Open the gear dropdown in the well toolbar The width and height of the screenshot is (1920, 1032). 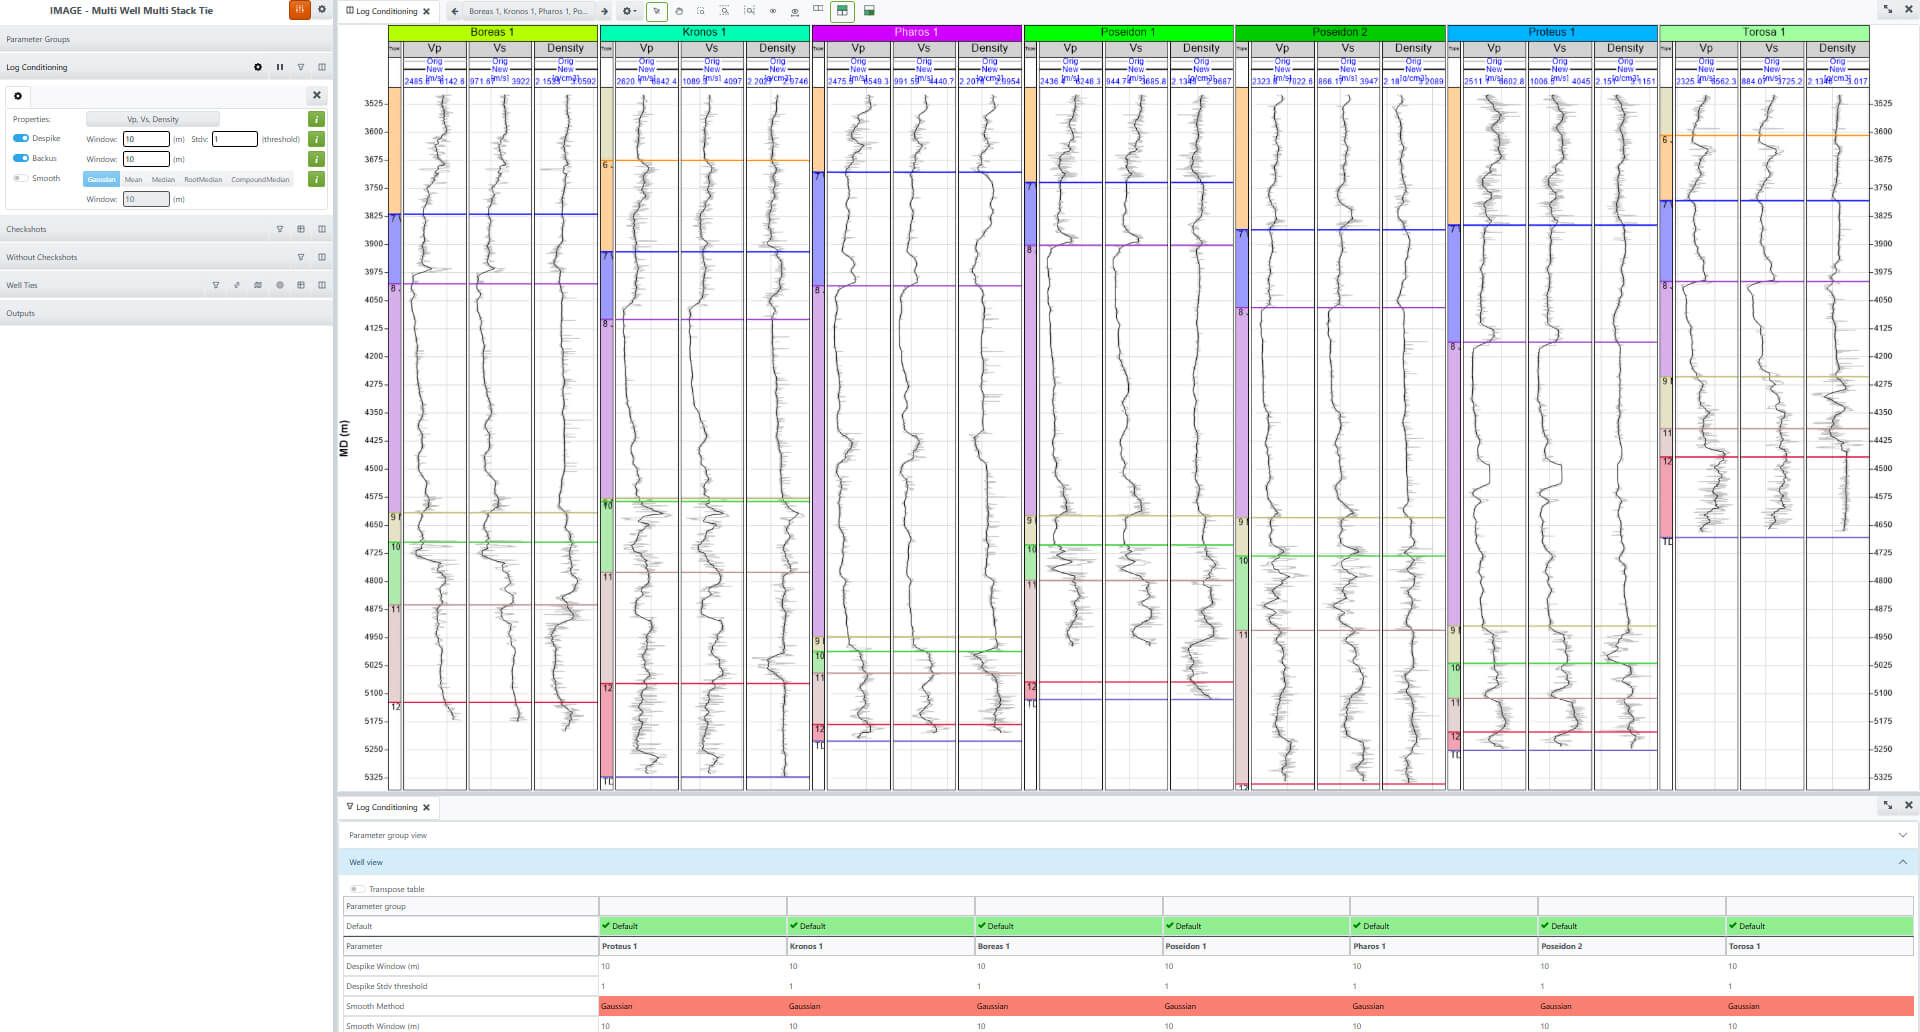628,11
